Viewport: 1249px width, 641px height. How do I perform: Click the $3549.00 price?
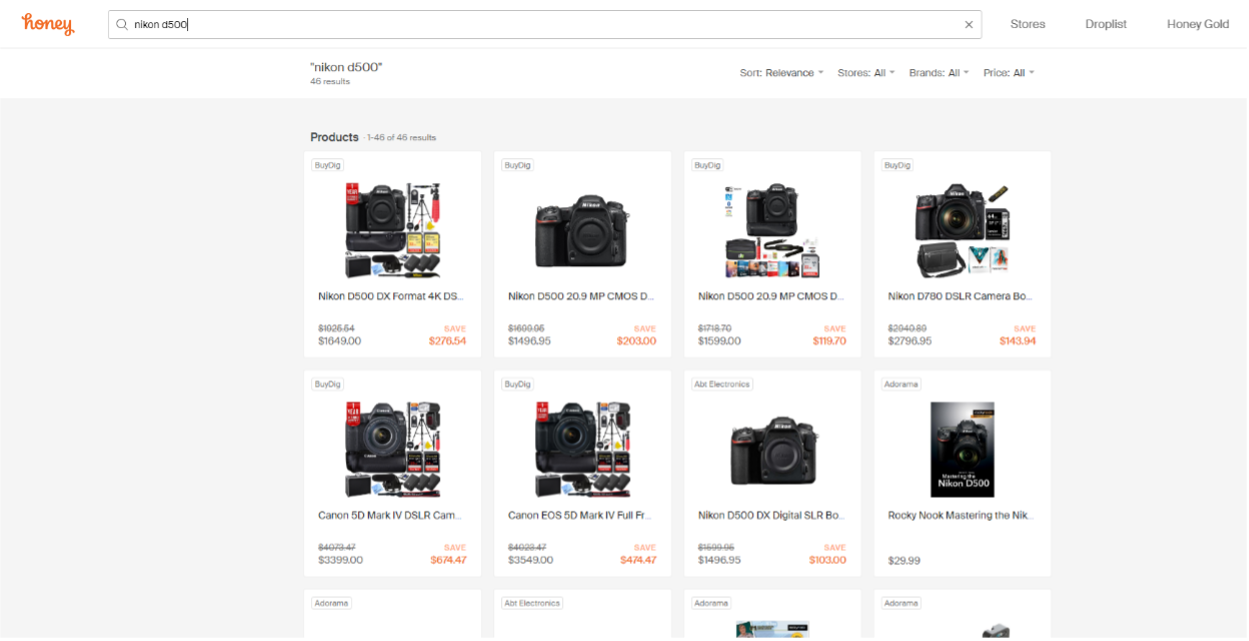[x=531, y=560]
